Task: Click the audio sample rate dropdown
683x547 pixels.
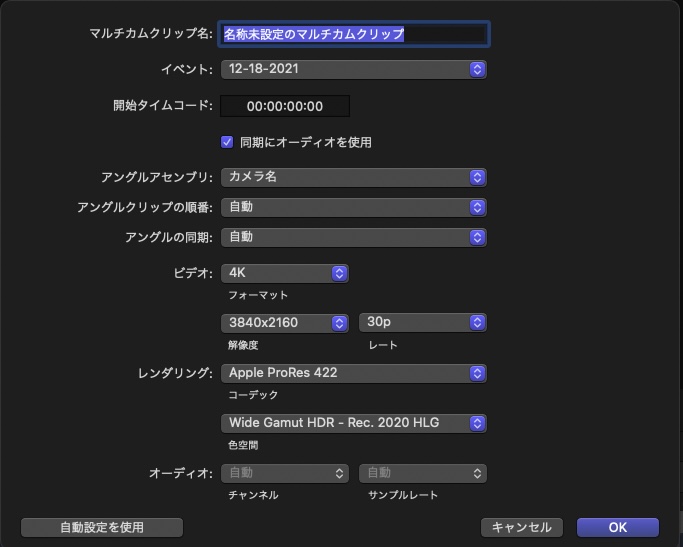Action: [x=422, y=472]
